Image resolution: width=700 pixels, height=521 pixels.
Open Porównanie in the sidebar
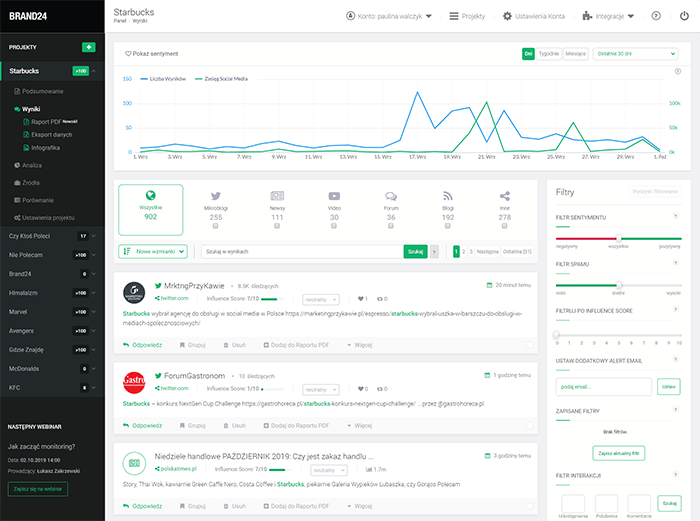pyautogui.click(x=34, y=200)
